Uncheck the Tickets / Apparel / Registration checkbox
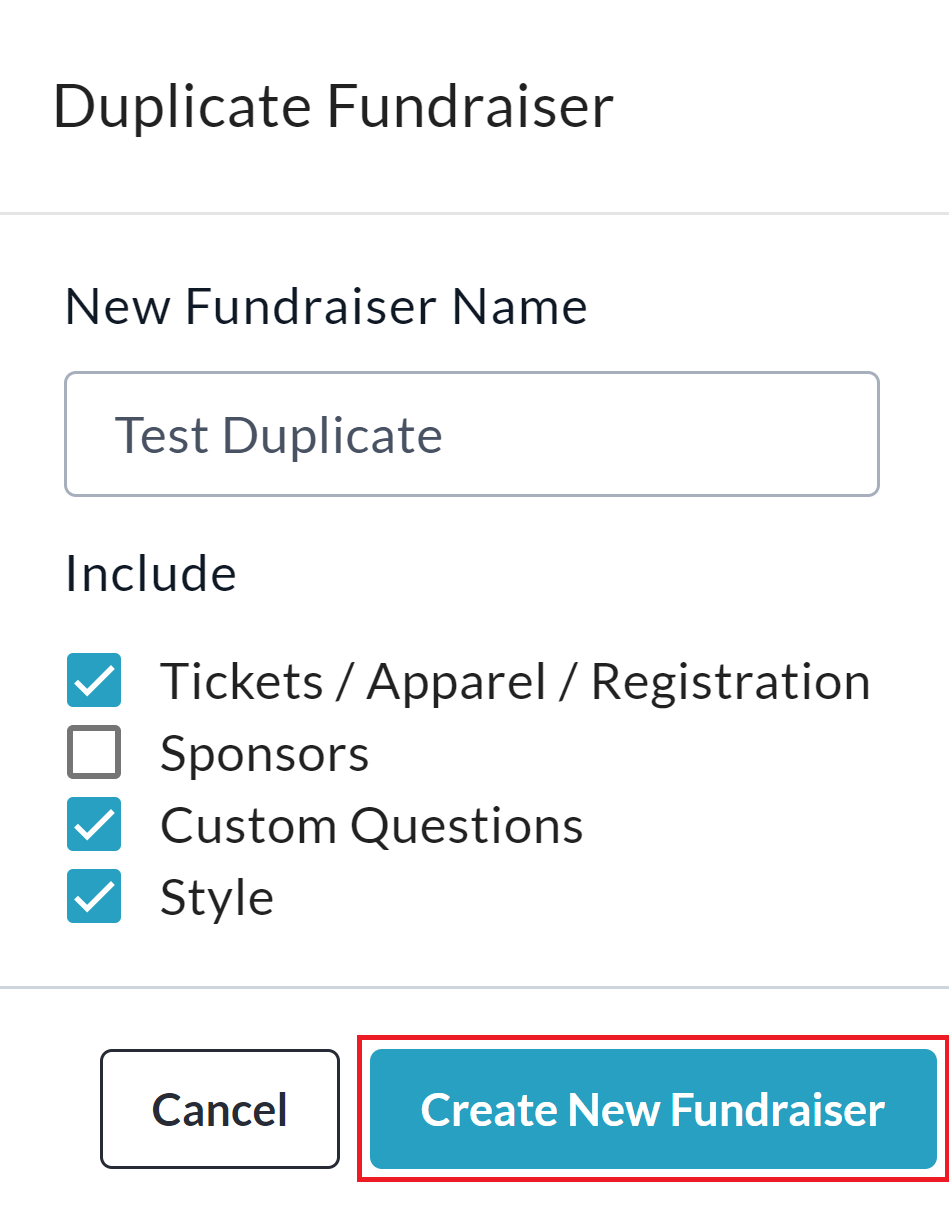Viewport: 949px width, 1211px height. click(x=94, y=681)
